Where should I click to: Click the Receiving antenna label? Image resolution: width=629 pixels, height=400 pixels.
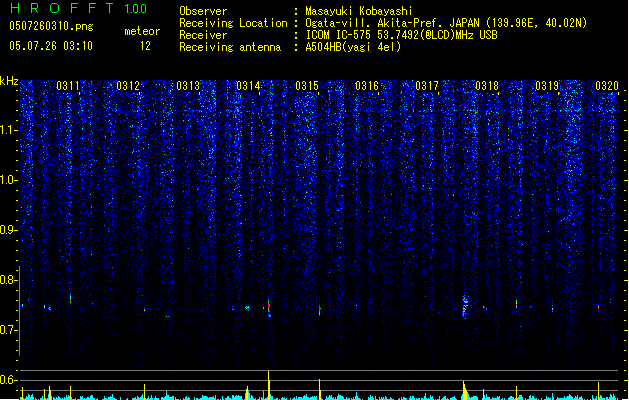pyautogui.click(x=230, y=47)
